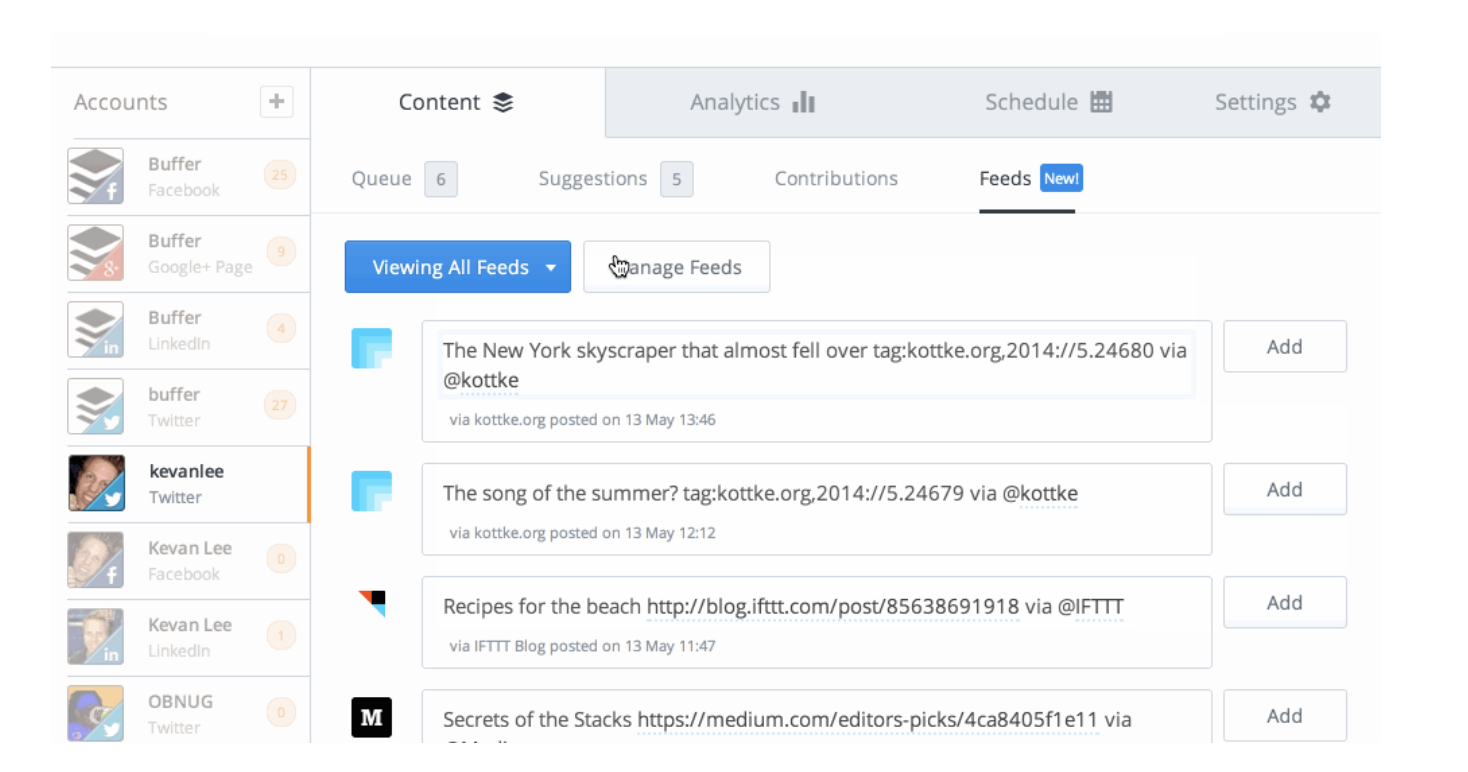Click the buffer Twitter avatar icon
This screenshot has height=772, width=1468.
tap(96, 407)
